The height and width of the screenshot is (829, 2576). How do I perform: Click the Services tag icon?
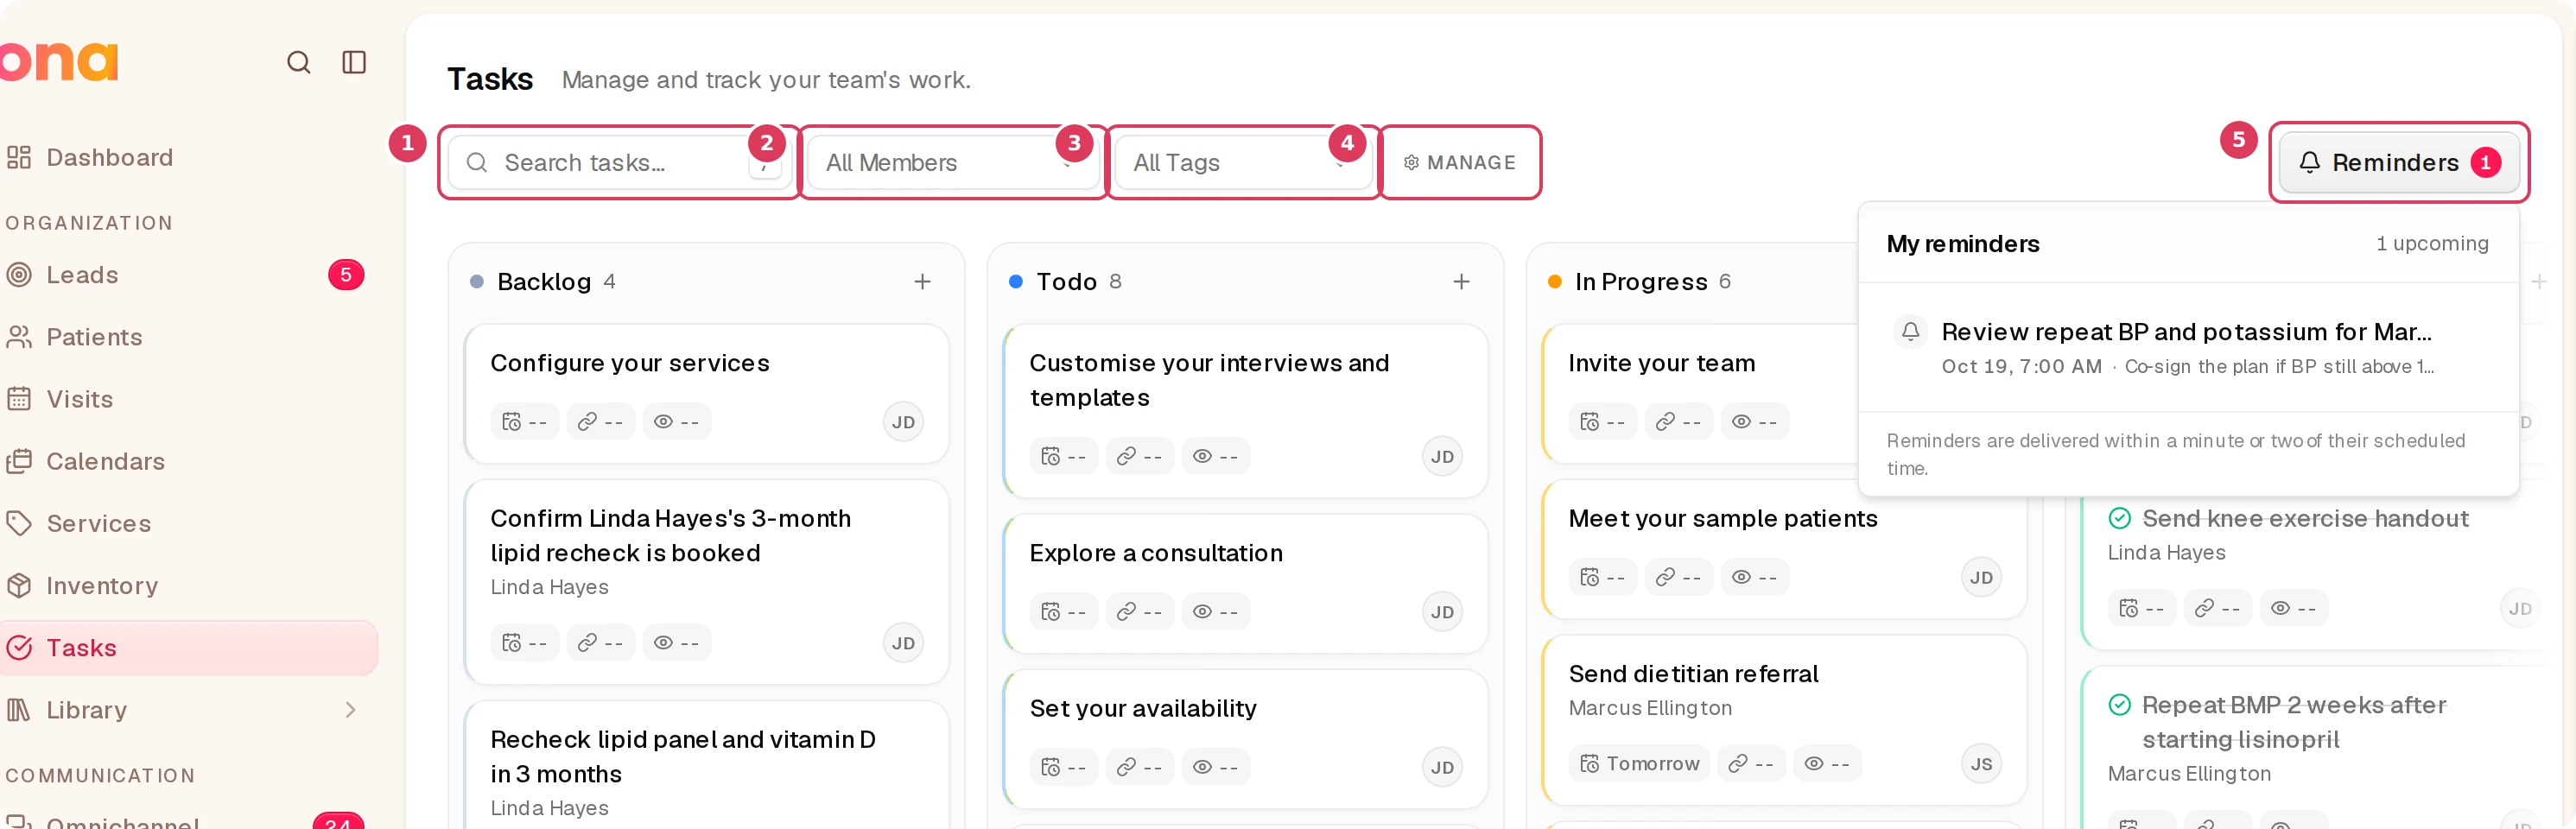coord(19,523)
